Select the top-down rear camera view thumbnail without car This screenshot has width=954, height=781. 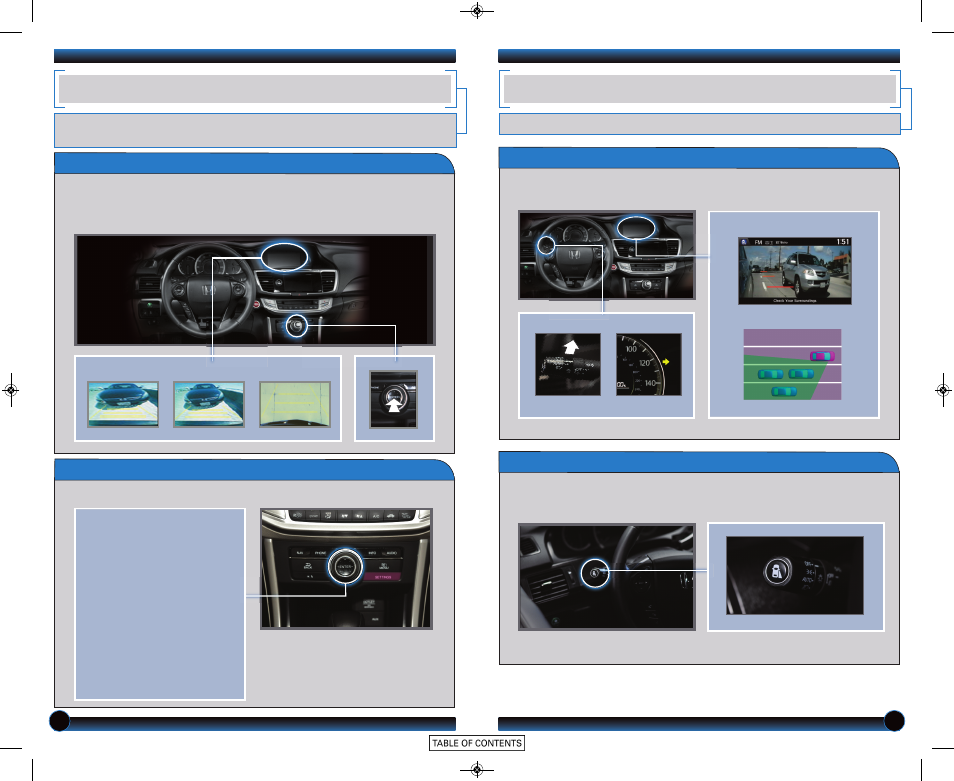[295, 404]
